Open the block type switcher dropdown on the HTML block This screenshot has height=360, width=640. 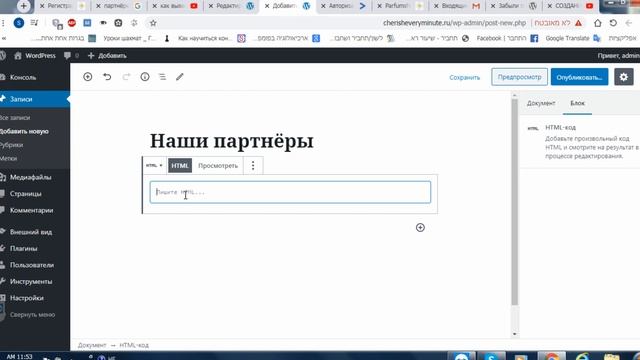point(154,165)
